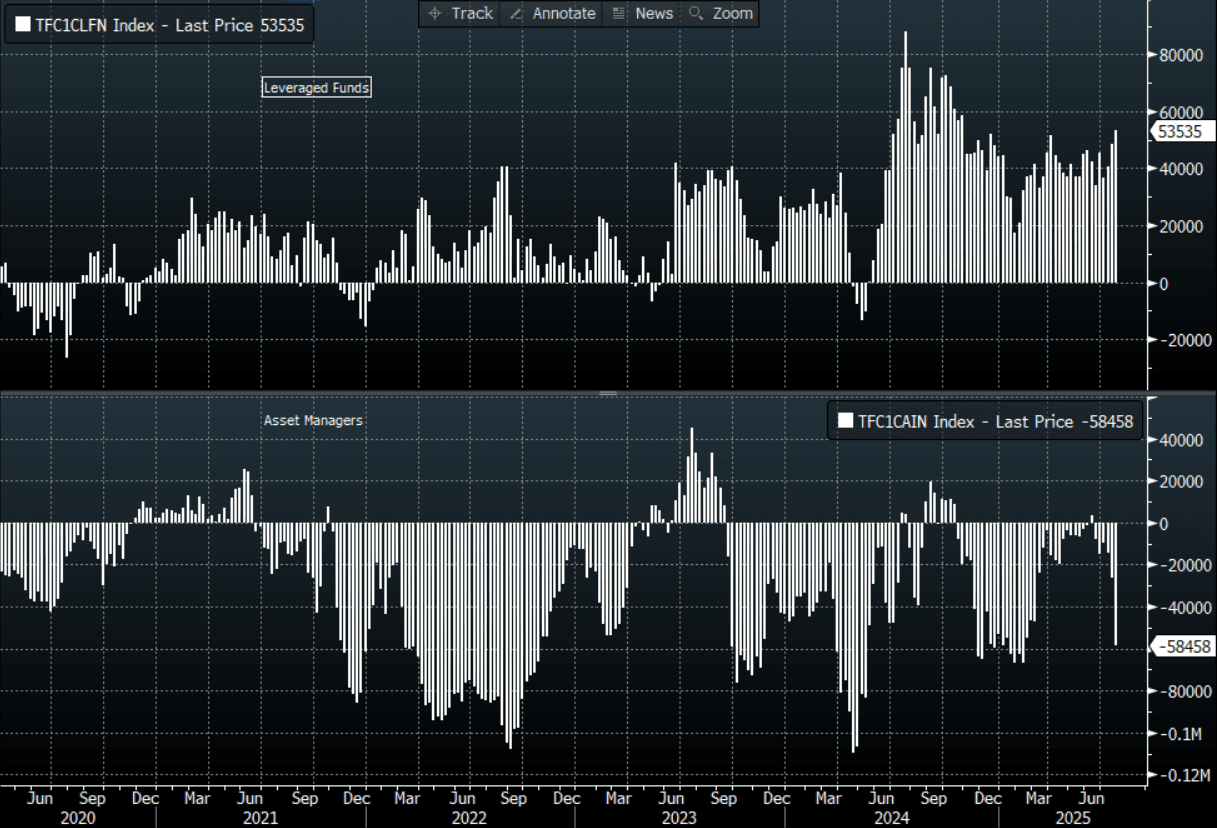Click the -0.12M y-axis label
The height and width of the screenshot is (828, 1217).
[1183, 776]
